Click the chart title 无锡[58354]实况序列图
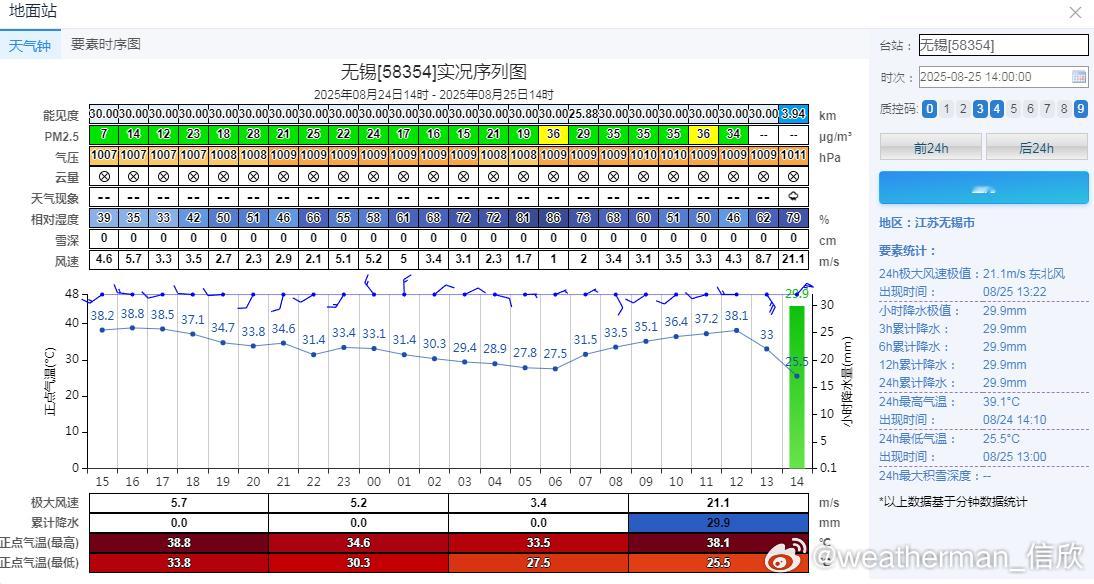1094x584 pixels. (433, 72)
